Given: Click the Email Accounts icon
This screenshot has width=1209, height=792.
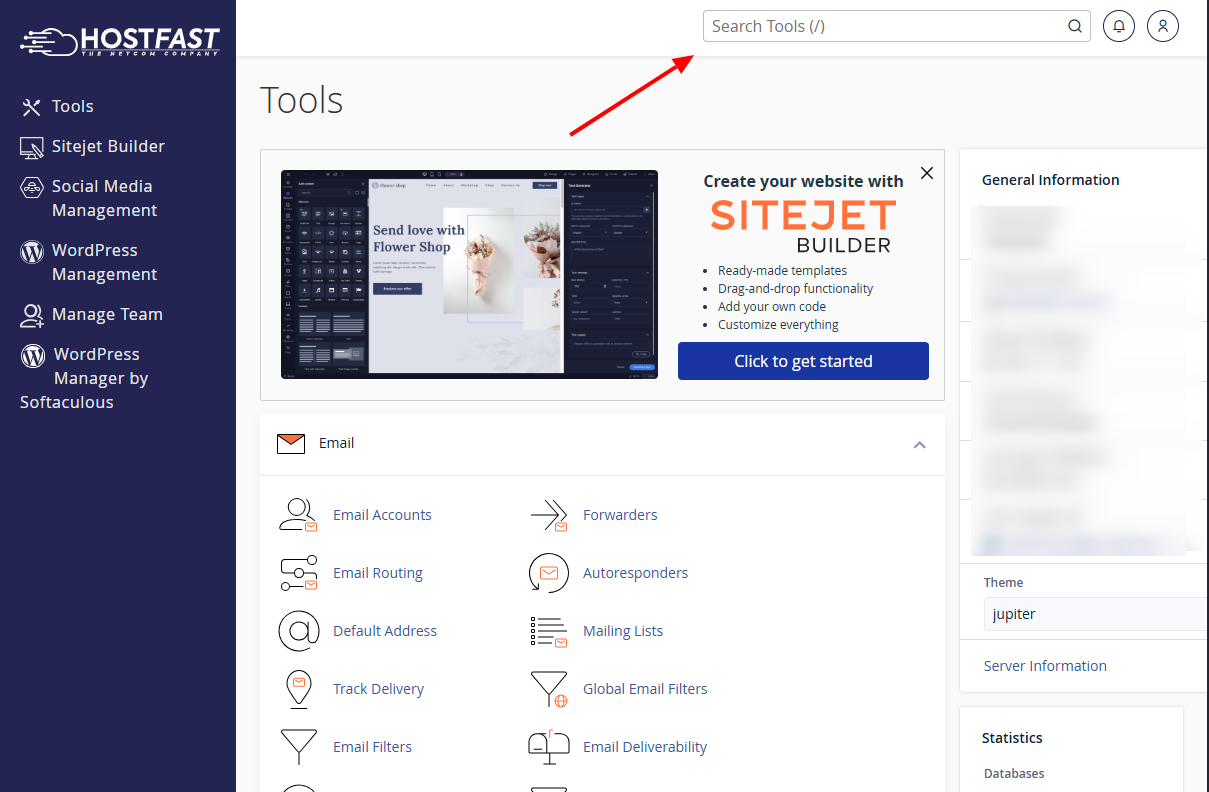Looking at the screenshot, I should (x=298, y=515).
